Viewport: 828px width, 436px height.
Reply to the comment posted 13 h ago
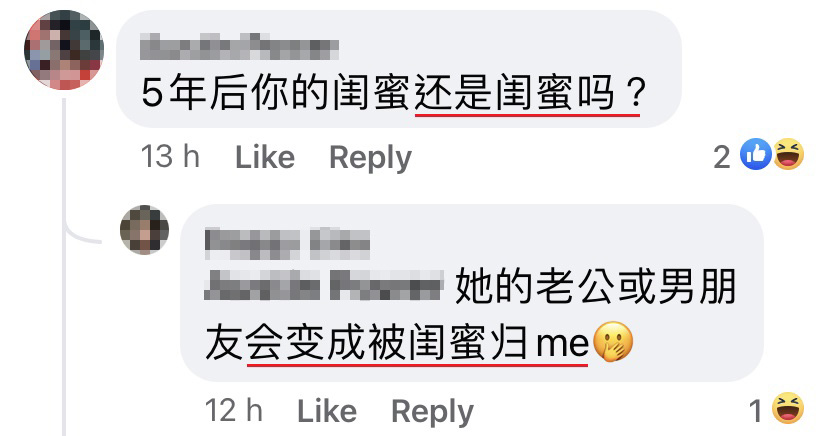click(x=370, y=158)
